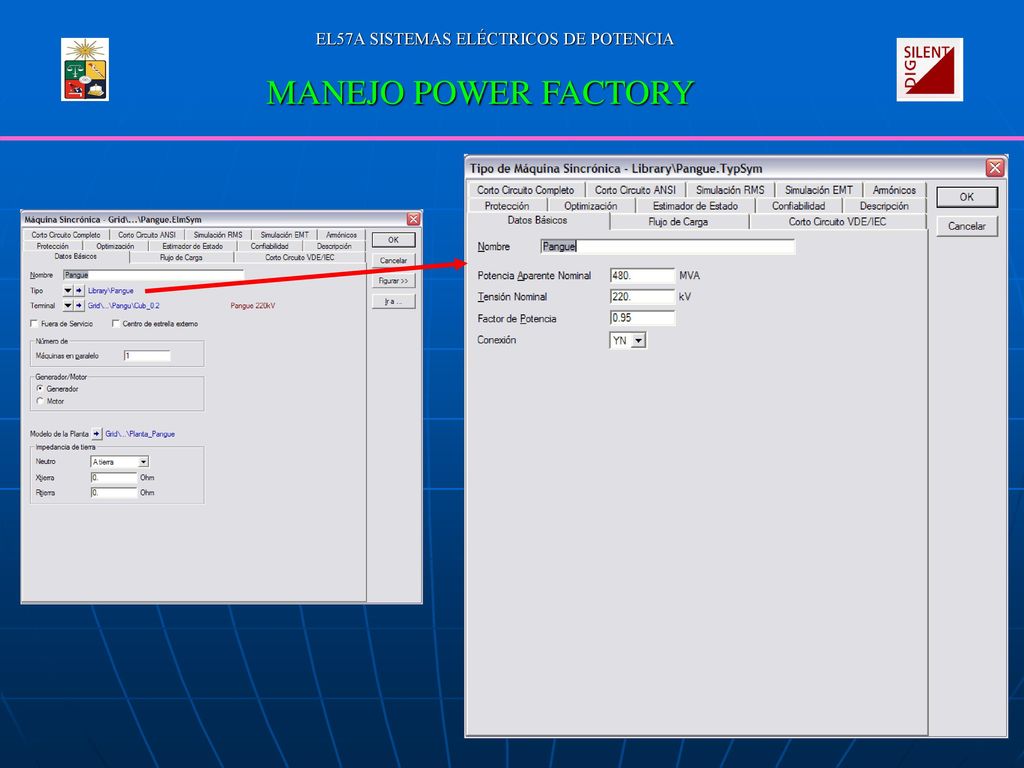Open the Conexión YN dropdown
1024x768 pixels.
click(x=639, y=340)
